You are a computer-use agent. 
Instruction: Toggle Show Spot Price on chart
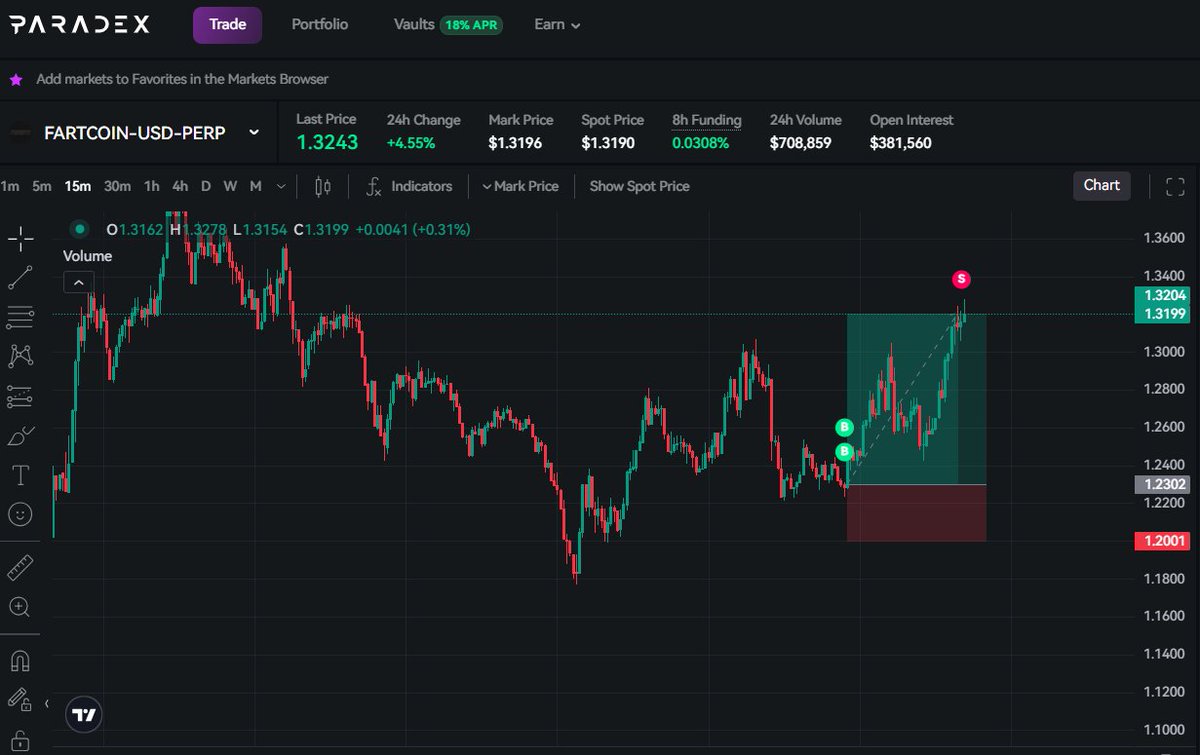[638, 186]
